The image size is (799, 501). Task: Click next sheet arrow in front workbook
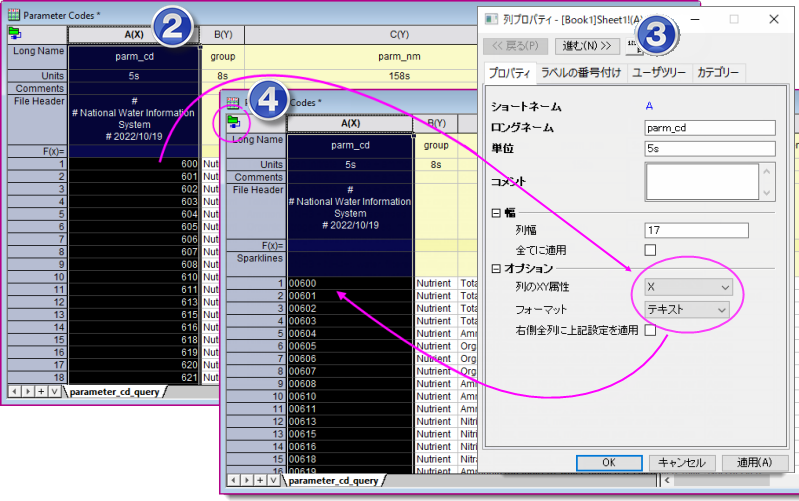tap(247, 480)
